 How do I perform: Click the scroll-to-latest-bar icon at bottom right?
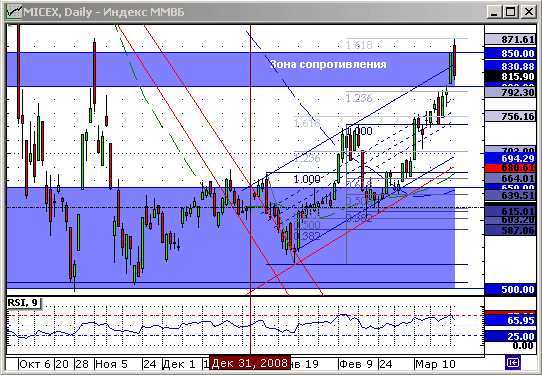tap(513, 363)
